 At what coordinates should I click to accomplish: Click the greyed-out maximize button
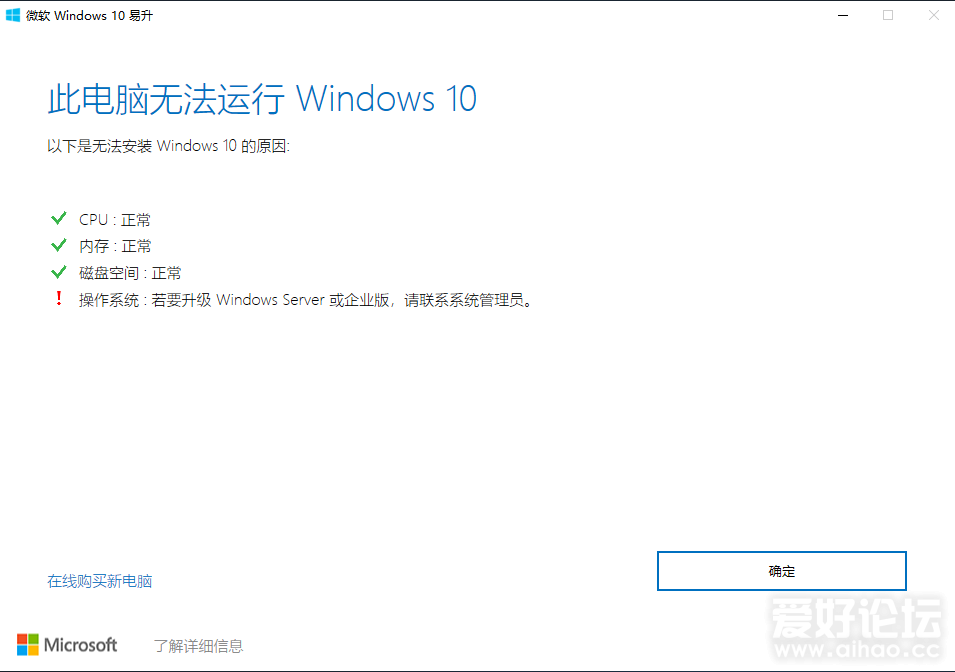coord(888,15)
